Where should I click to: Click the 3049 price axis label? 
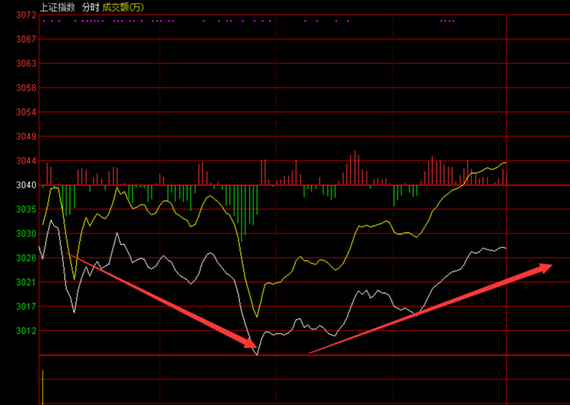tap(26, 136)
